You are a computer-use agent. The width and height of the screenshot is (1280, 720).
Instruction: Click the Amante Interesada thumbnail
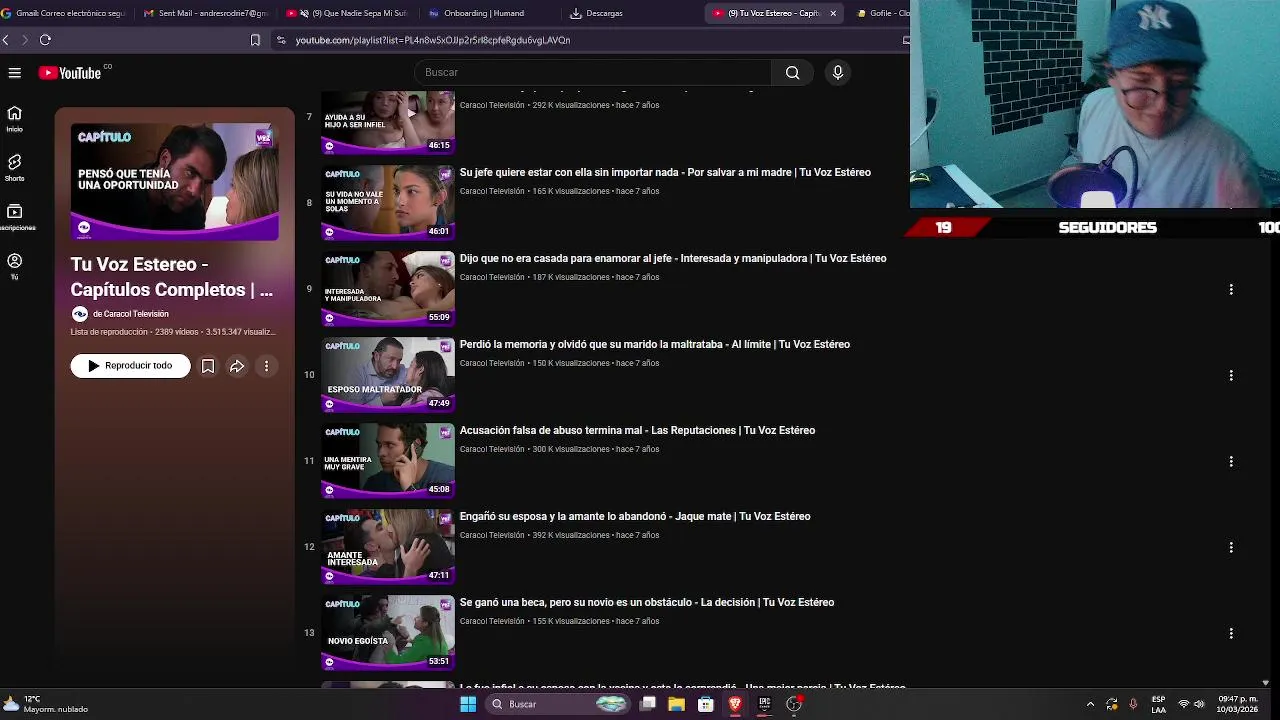388,547
